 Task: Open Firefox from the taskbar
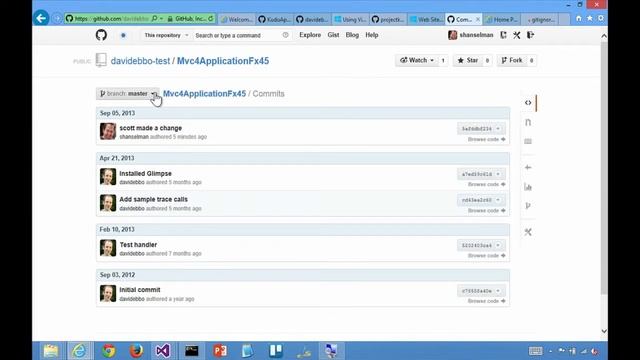[x=136, y=351]
